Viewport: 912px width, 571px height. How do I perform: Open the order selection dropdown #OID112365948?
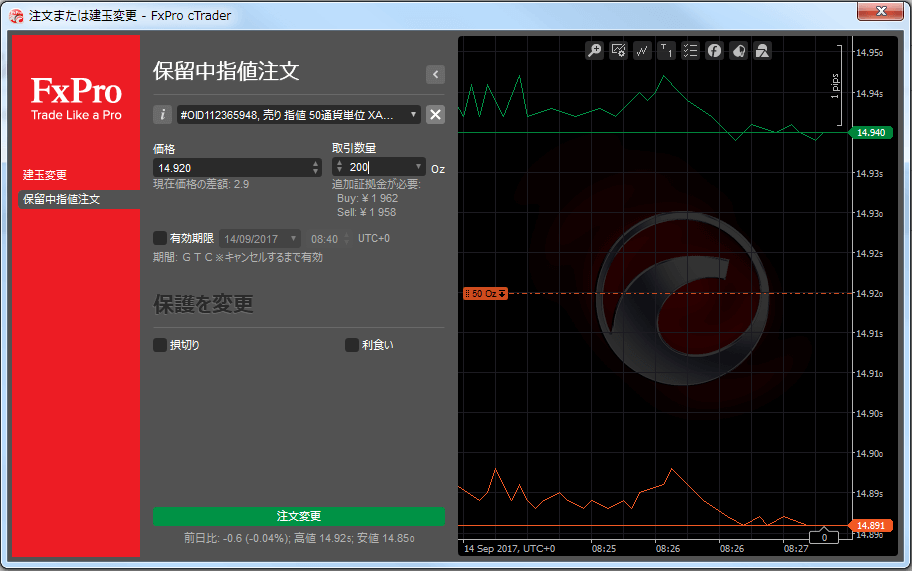pyautogui.click(x=298, y=115)
